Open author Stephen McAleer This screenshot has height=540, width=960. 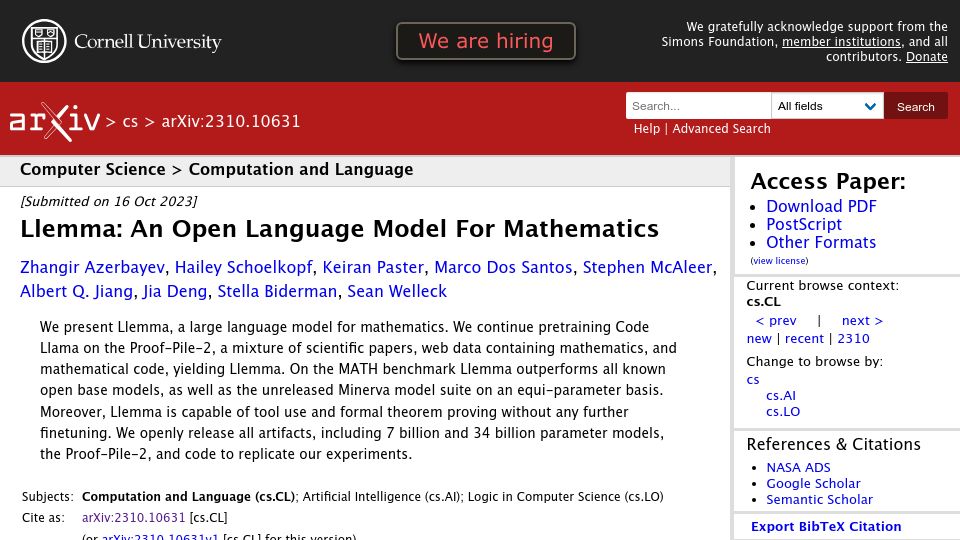point(647,268)
